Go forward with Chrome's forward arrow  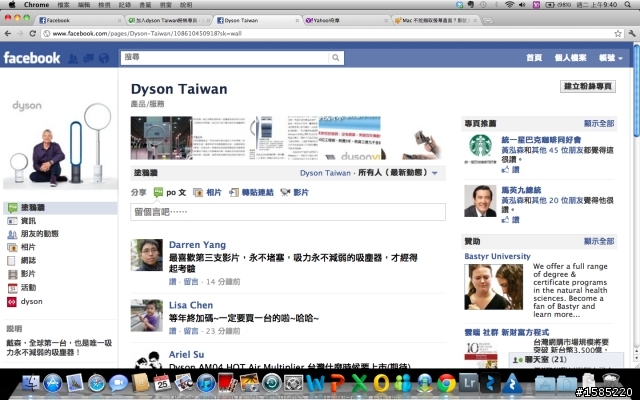pos(20,33)
